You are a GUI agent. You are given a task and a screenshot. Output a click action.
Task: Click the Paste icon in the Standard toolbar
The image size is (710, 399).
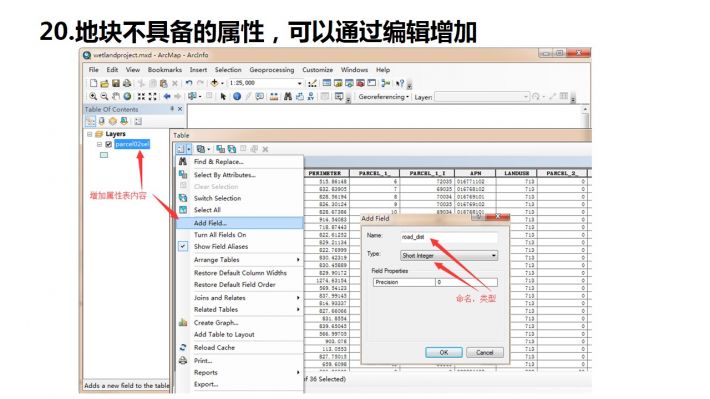click(x=163, y=83)
